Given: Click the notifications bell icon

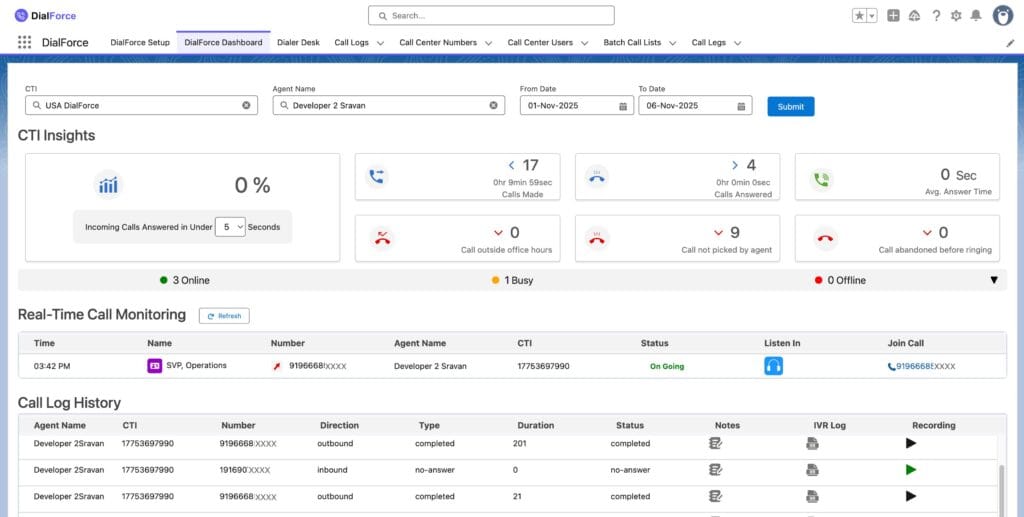Looking at the screenshot, I should (x=976, y=16).
